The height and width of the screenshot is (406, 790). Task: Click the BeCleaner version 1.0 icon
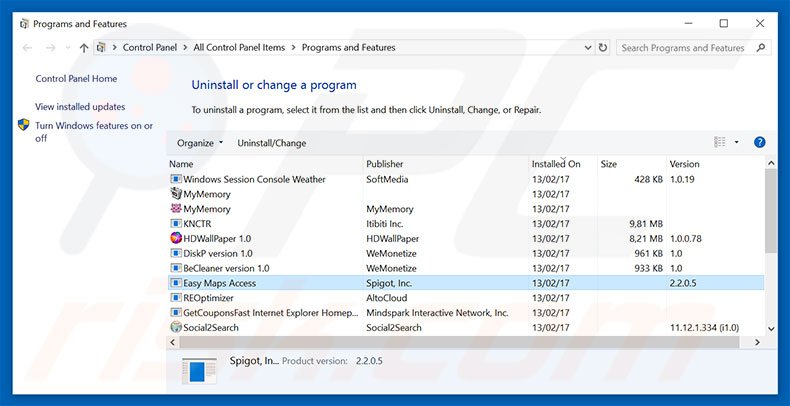(x=176, y=268)
